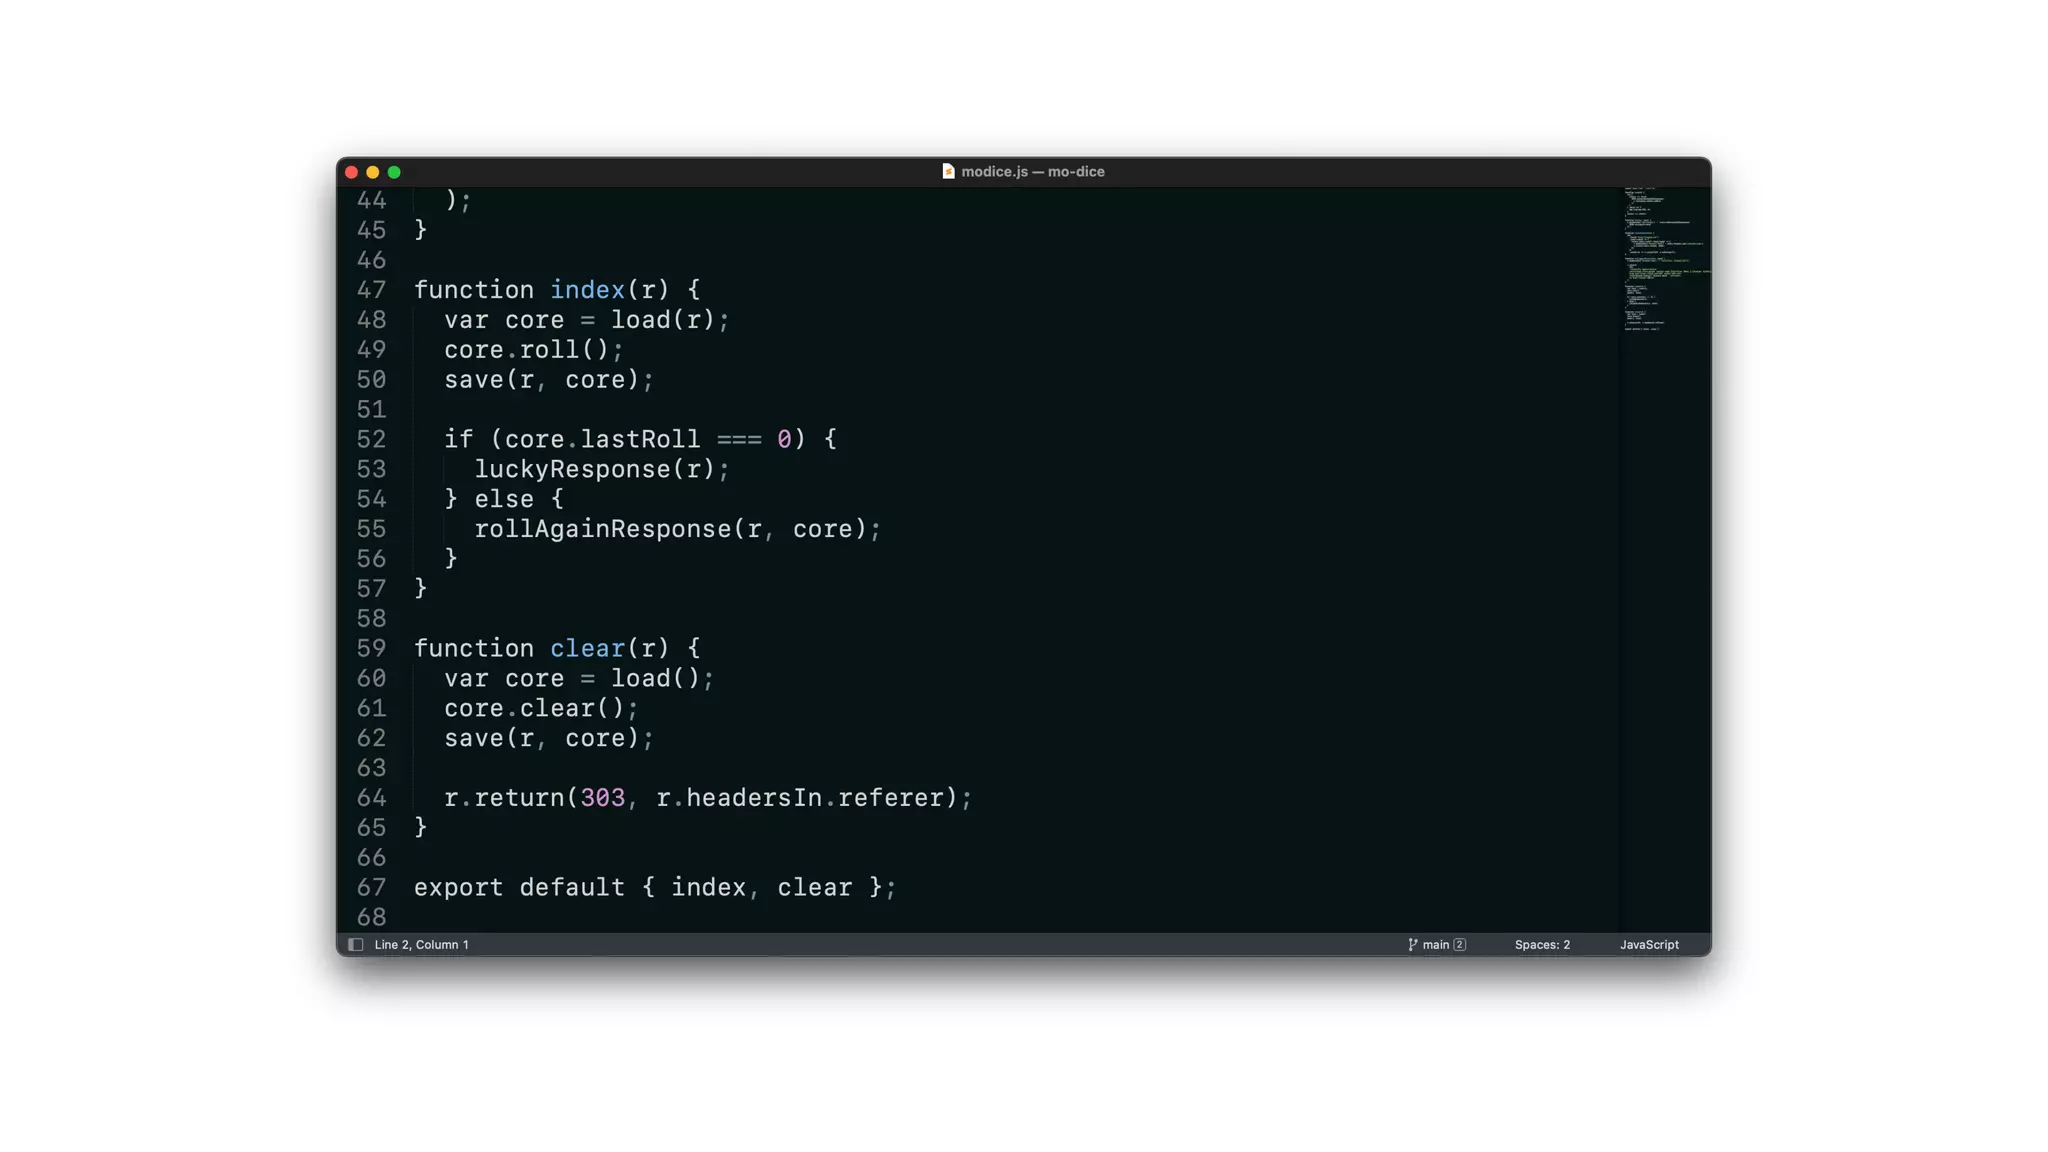Click the number 303 in r.return call

pyautogui.click(x=603, y=798)
